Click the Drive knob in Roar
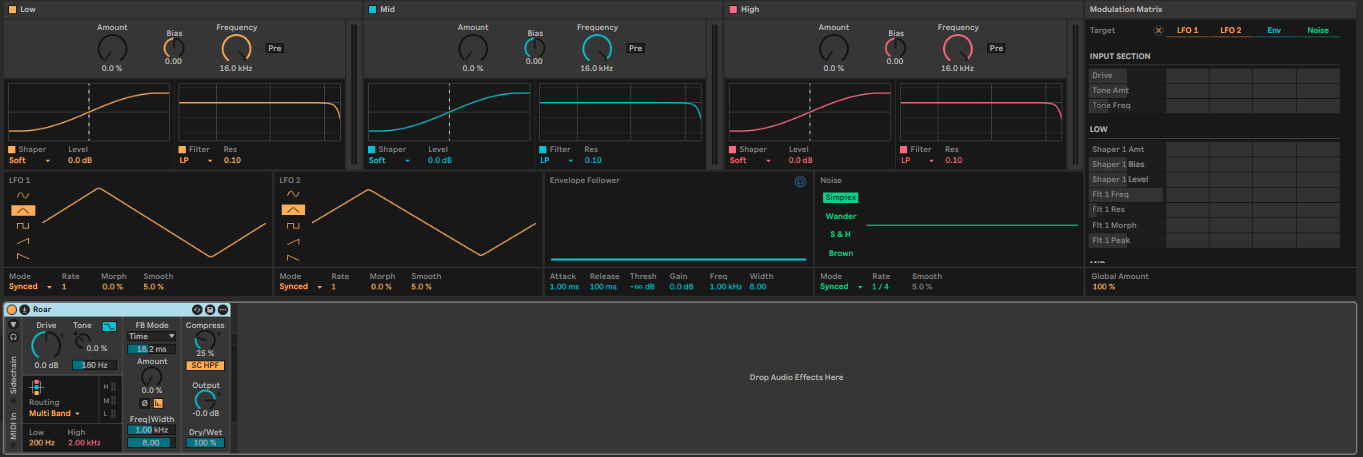This screenshot has height=457, width=1363. click(x=46, y=345)
